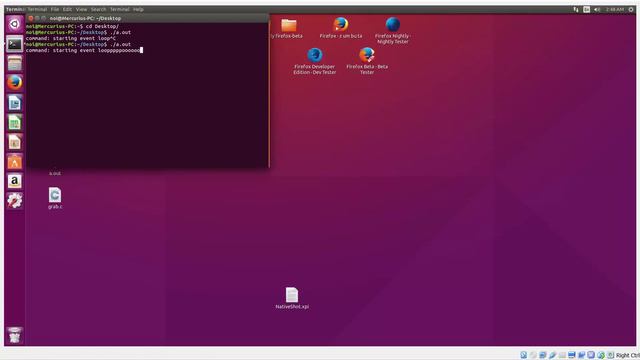Open LibreOffice Writer from the launcher

[15, 103]
